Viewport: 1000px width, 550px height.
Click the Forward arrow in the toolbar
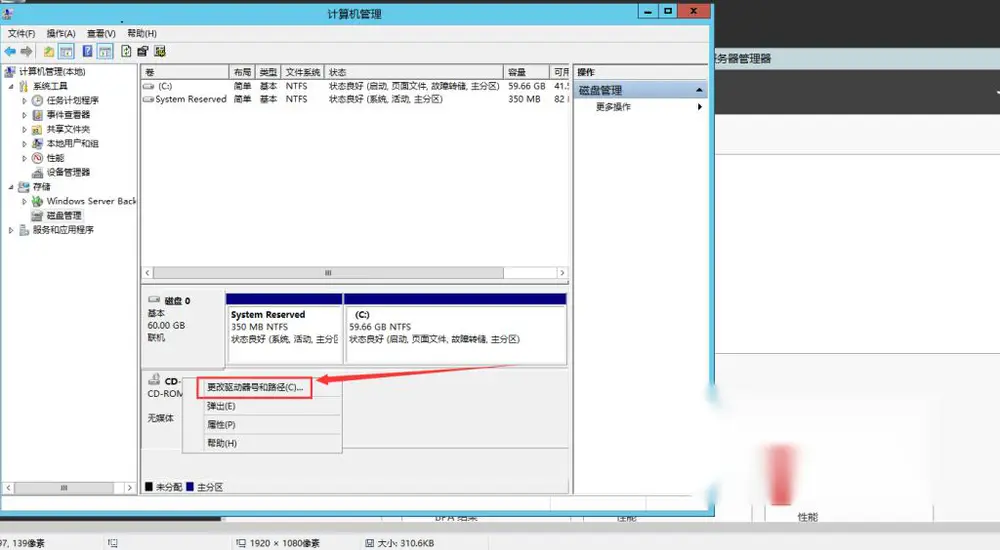26,52
